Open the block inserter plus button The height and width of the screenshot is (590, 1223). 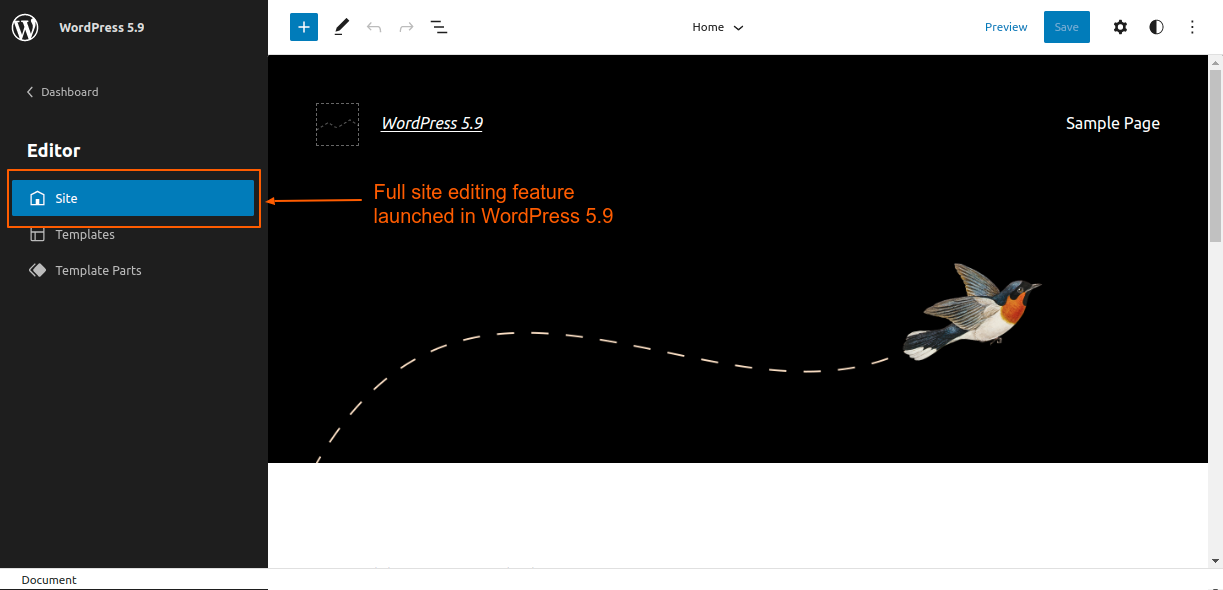click(x=304, y=27)
